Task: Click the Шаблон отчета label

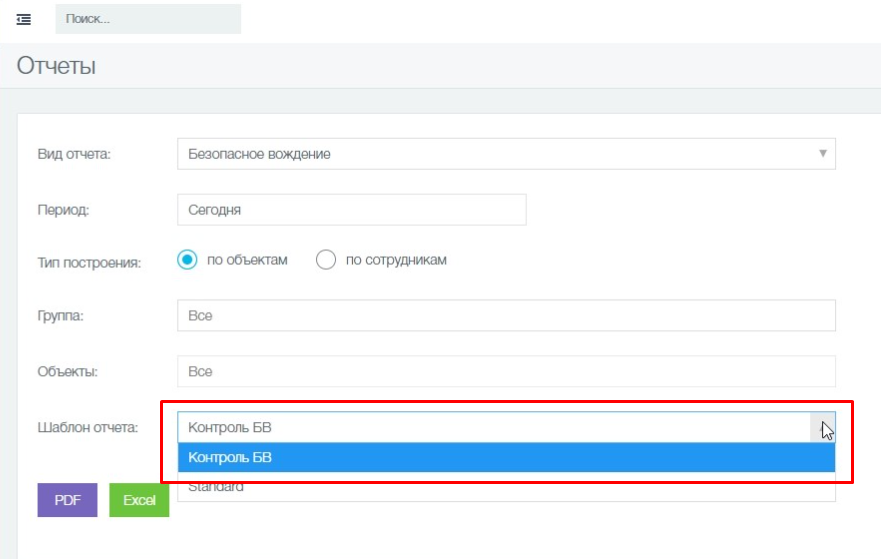Action: [87, 427]
